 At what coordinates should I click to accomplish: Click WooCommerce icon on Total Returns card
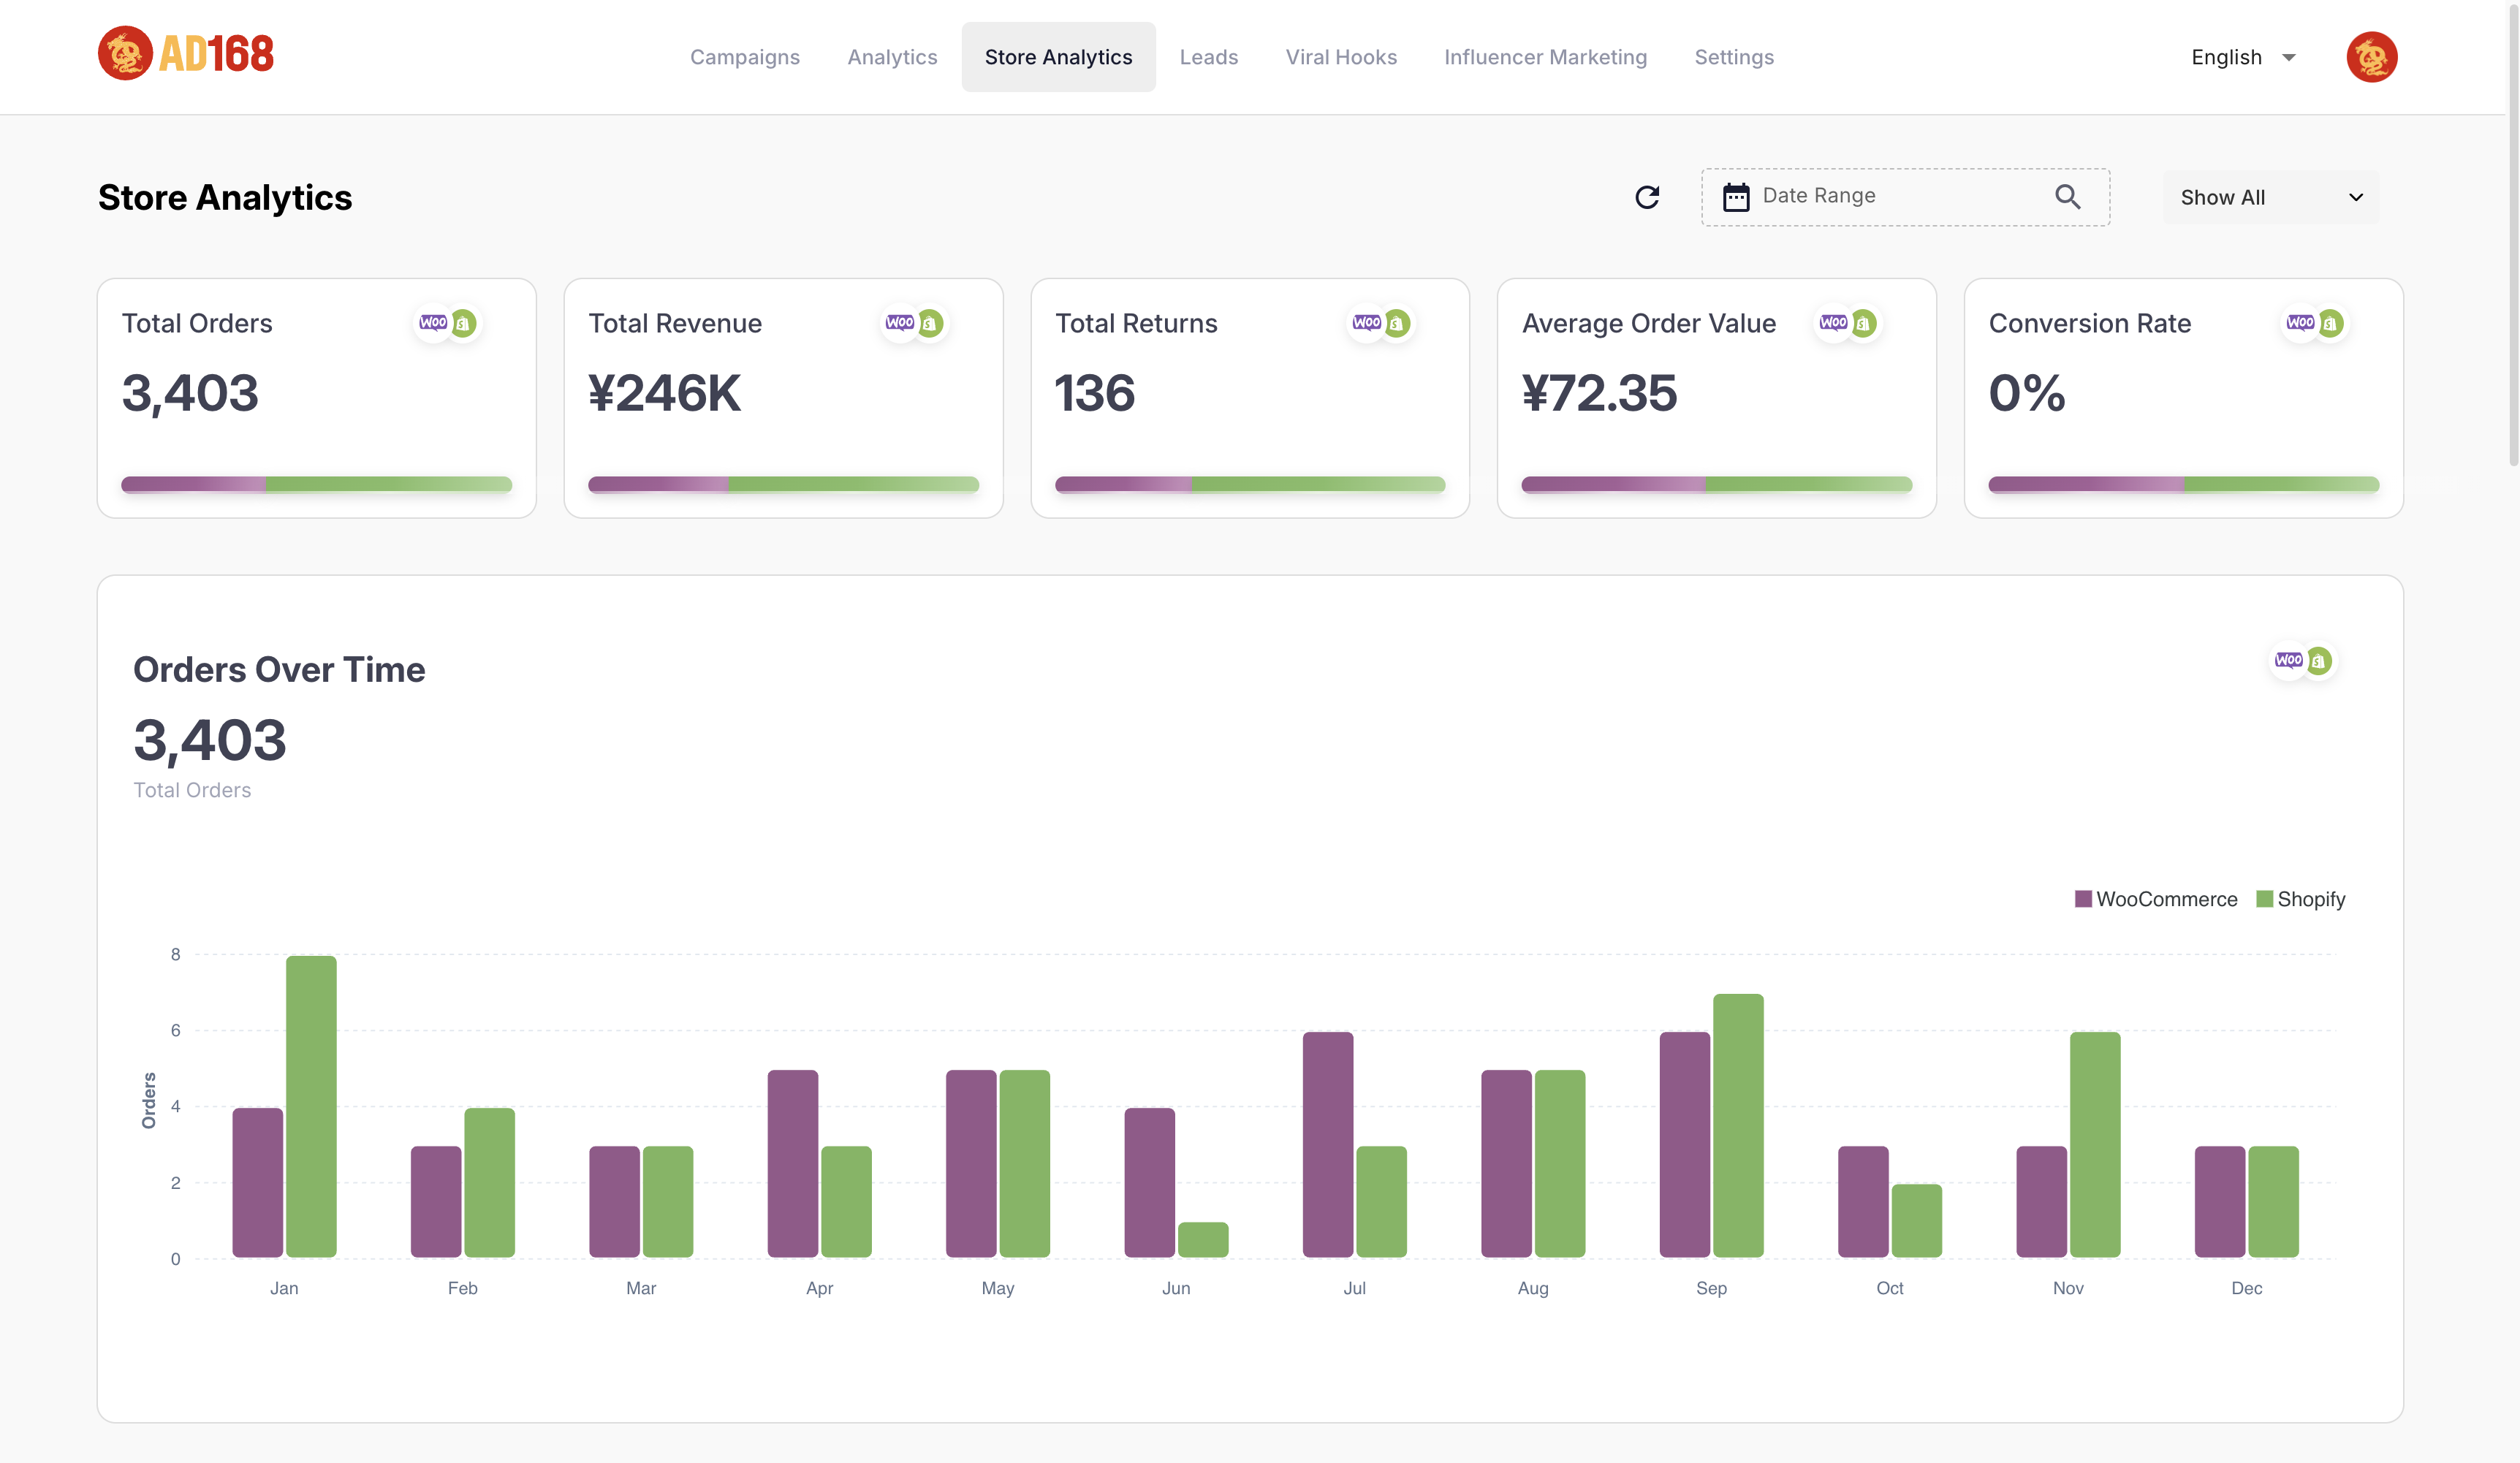coord(1366,323)
